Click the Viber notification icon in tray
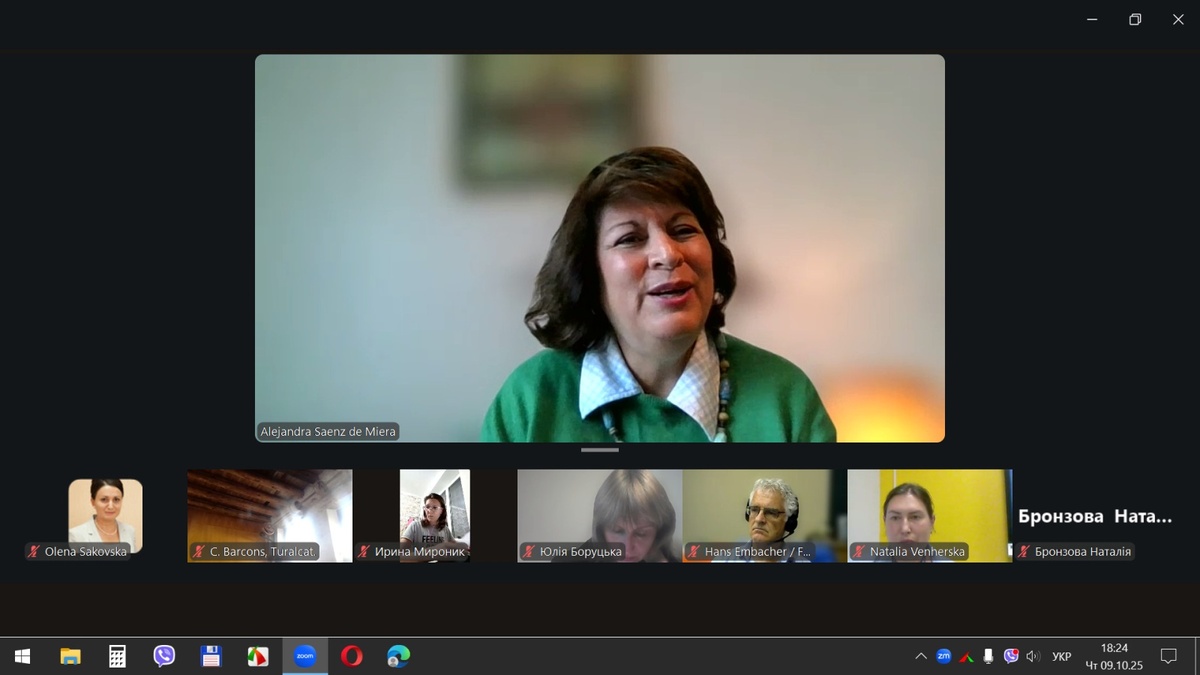This screenshot has width=1200, height=675. pyautogui.click(x=1011, y=656)
